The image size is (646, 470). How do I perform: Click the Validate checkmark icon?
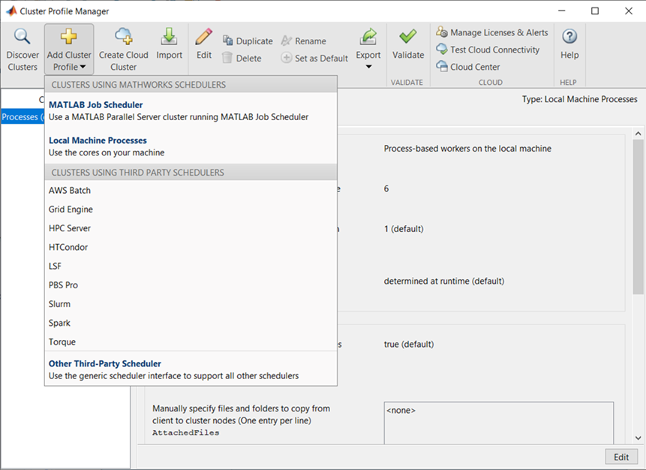tap(407, 38)
